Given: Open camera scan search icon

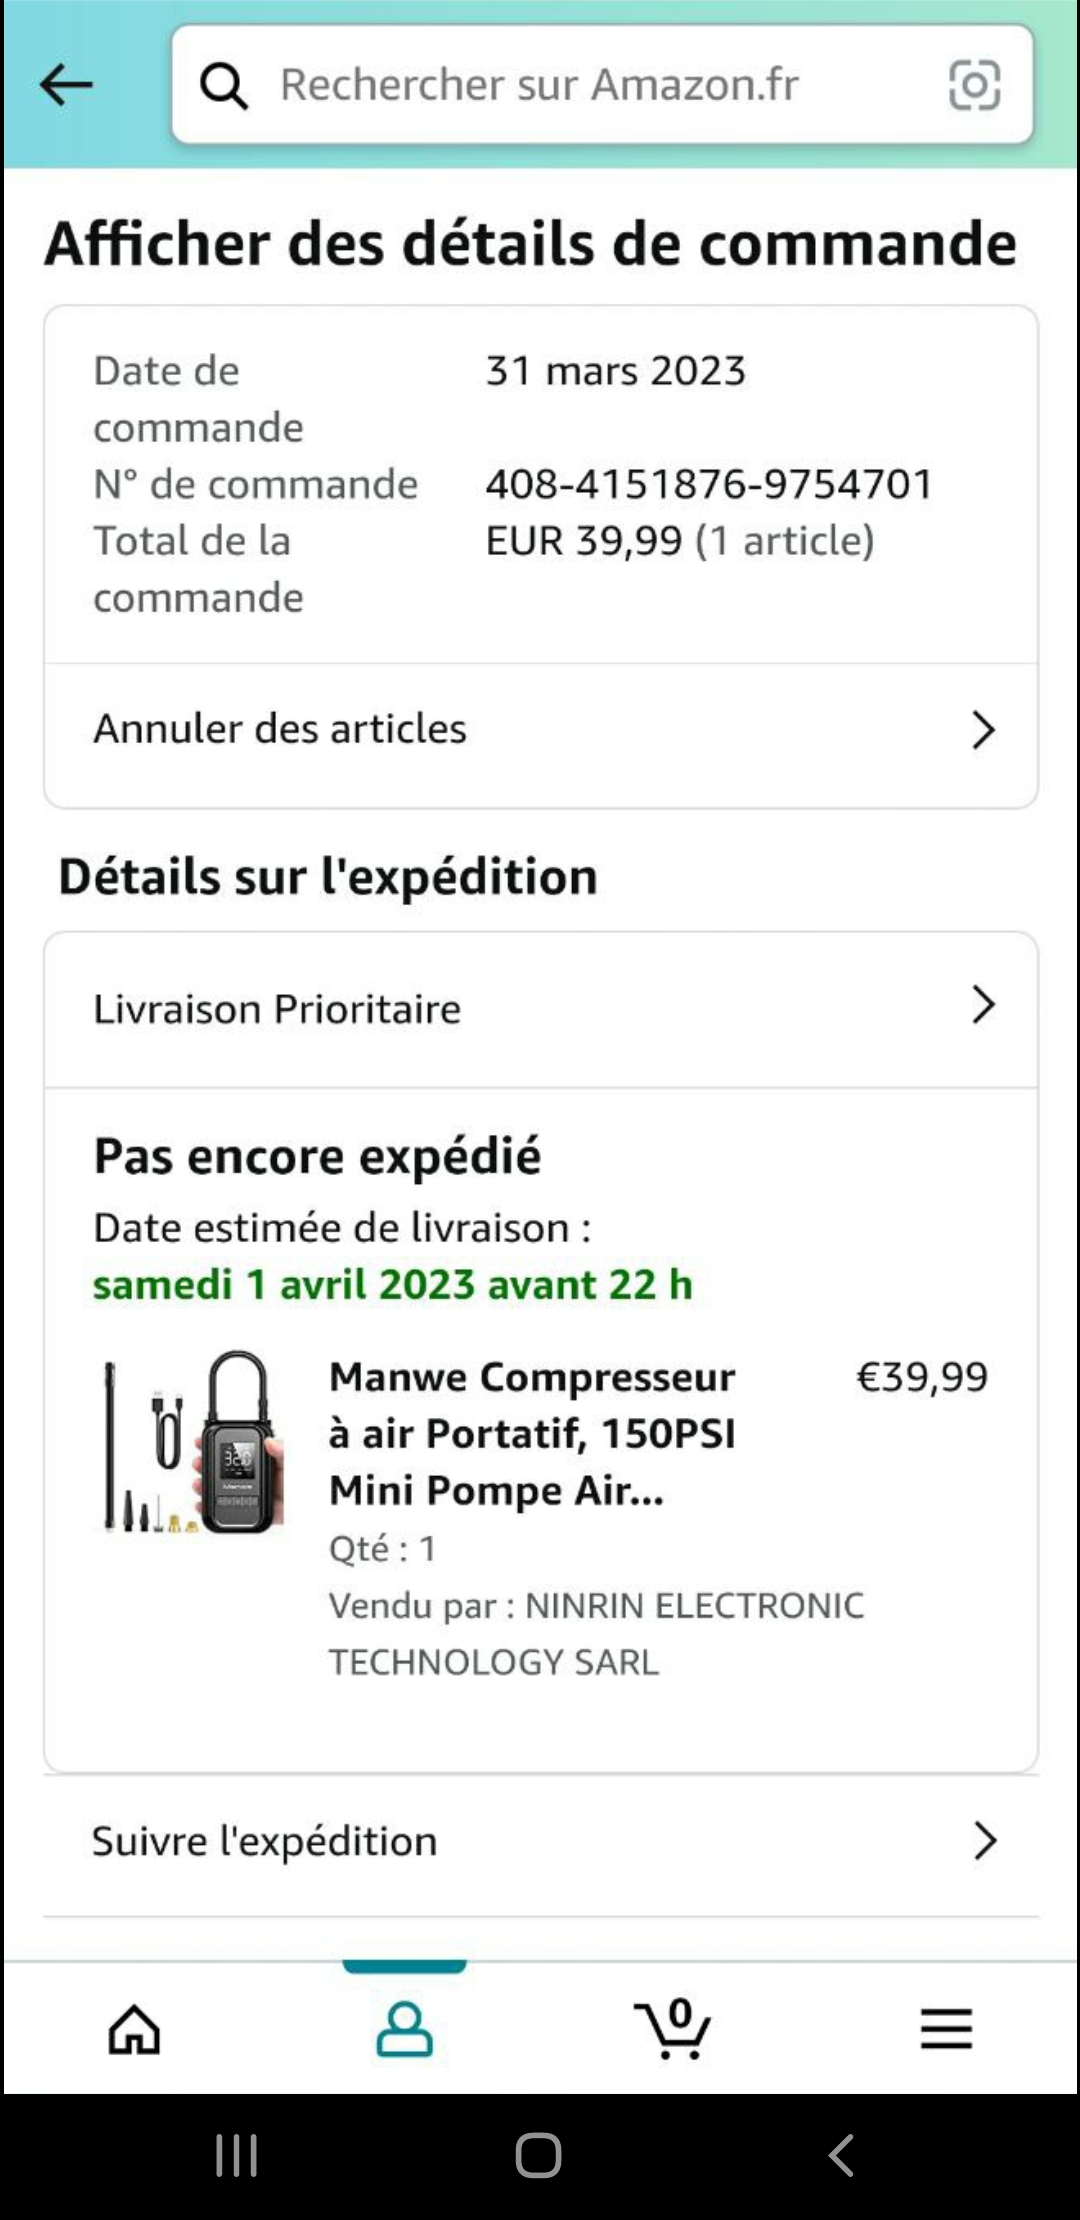Looking at the screenshot, I should click(974, 85).
